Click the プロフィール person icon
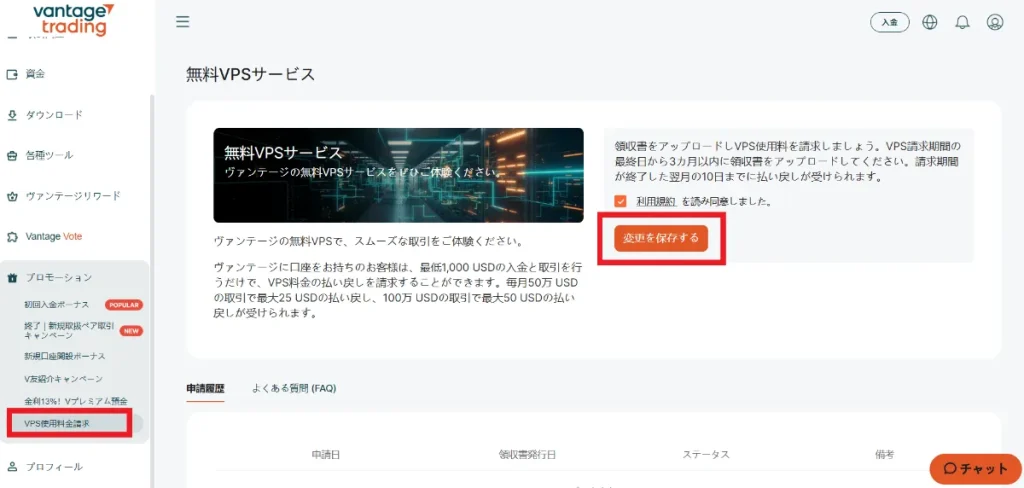 (x=12, y=466)
